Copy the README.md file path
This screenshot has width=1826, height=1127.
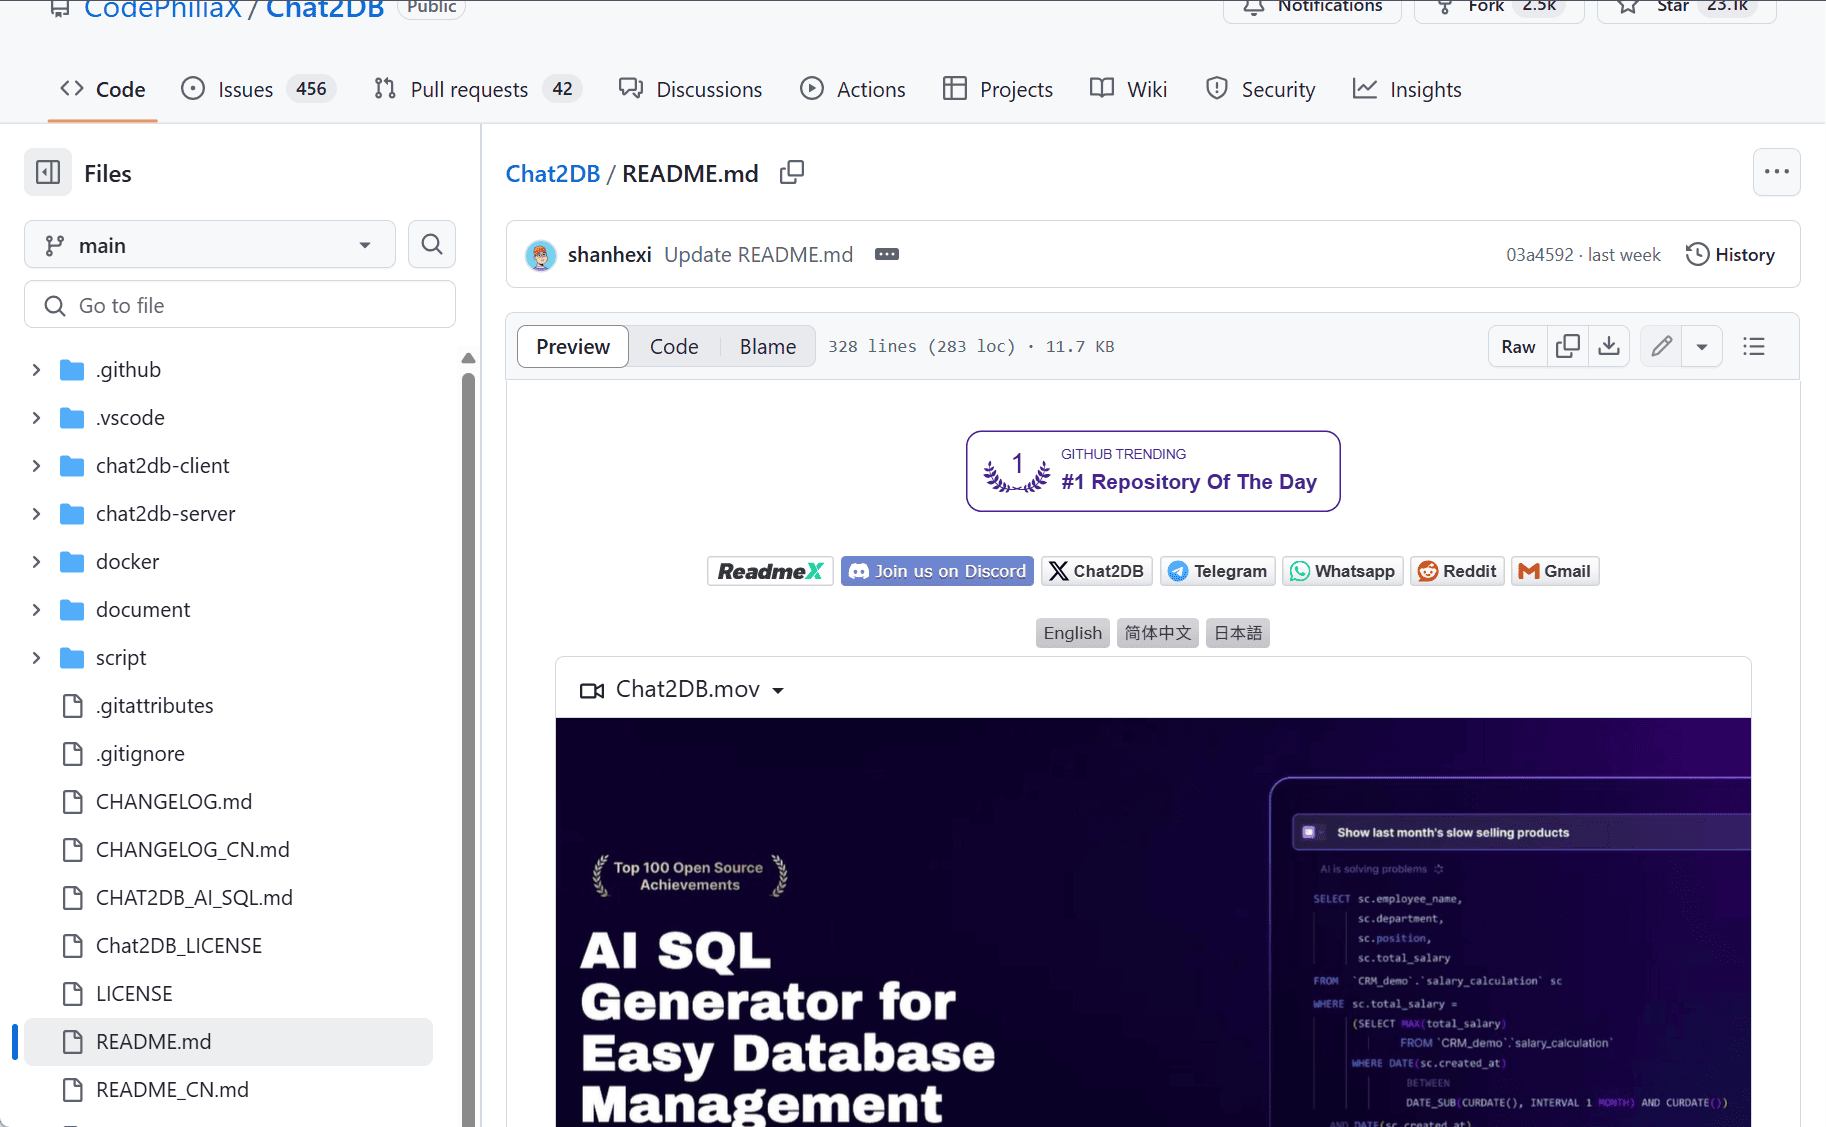click(791, 173)
